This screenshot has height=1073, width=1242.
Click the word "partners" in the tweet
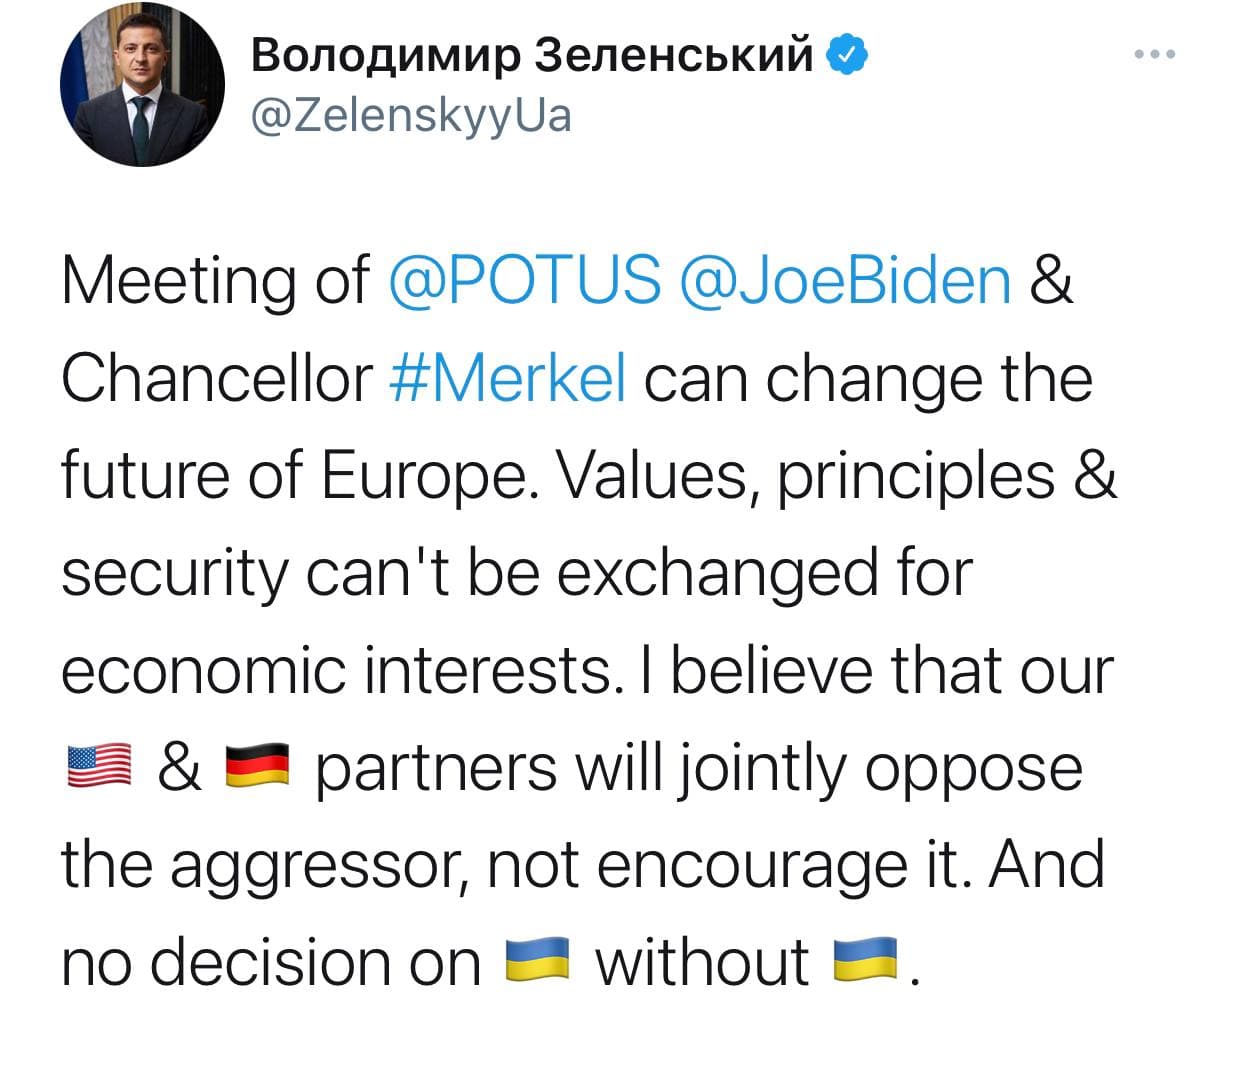coord(436,770)
